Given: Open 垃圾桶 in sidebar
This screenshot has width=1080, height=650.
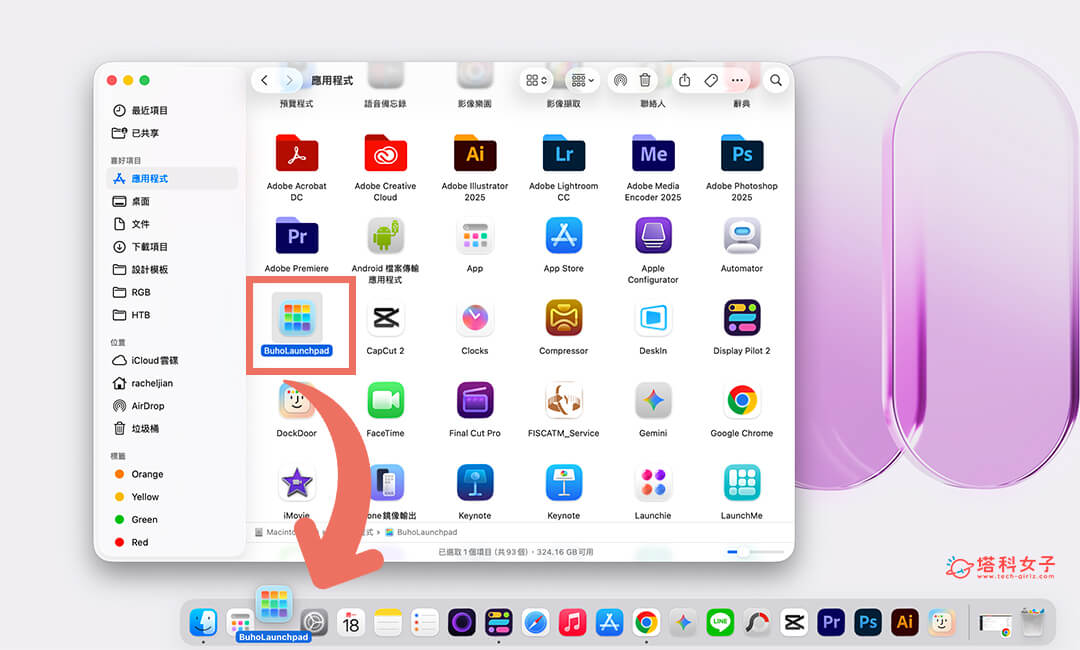Looking at the screenshot, I should (172, 428).
